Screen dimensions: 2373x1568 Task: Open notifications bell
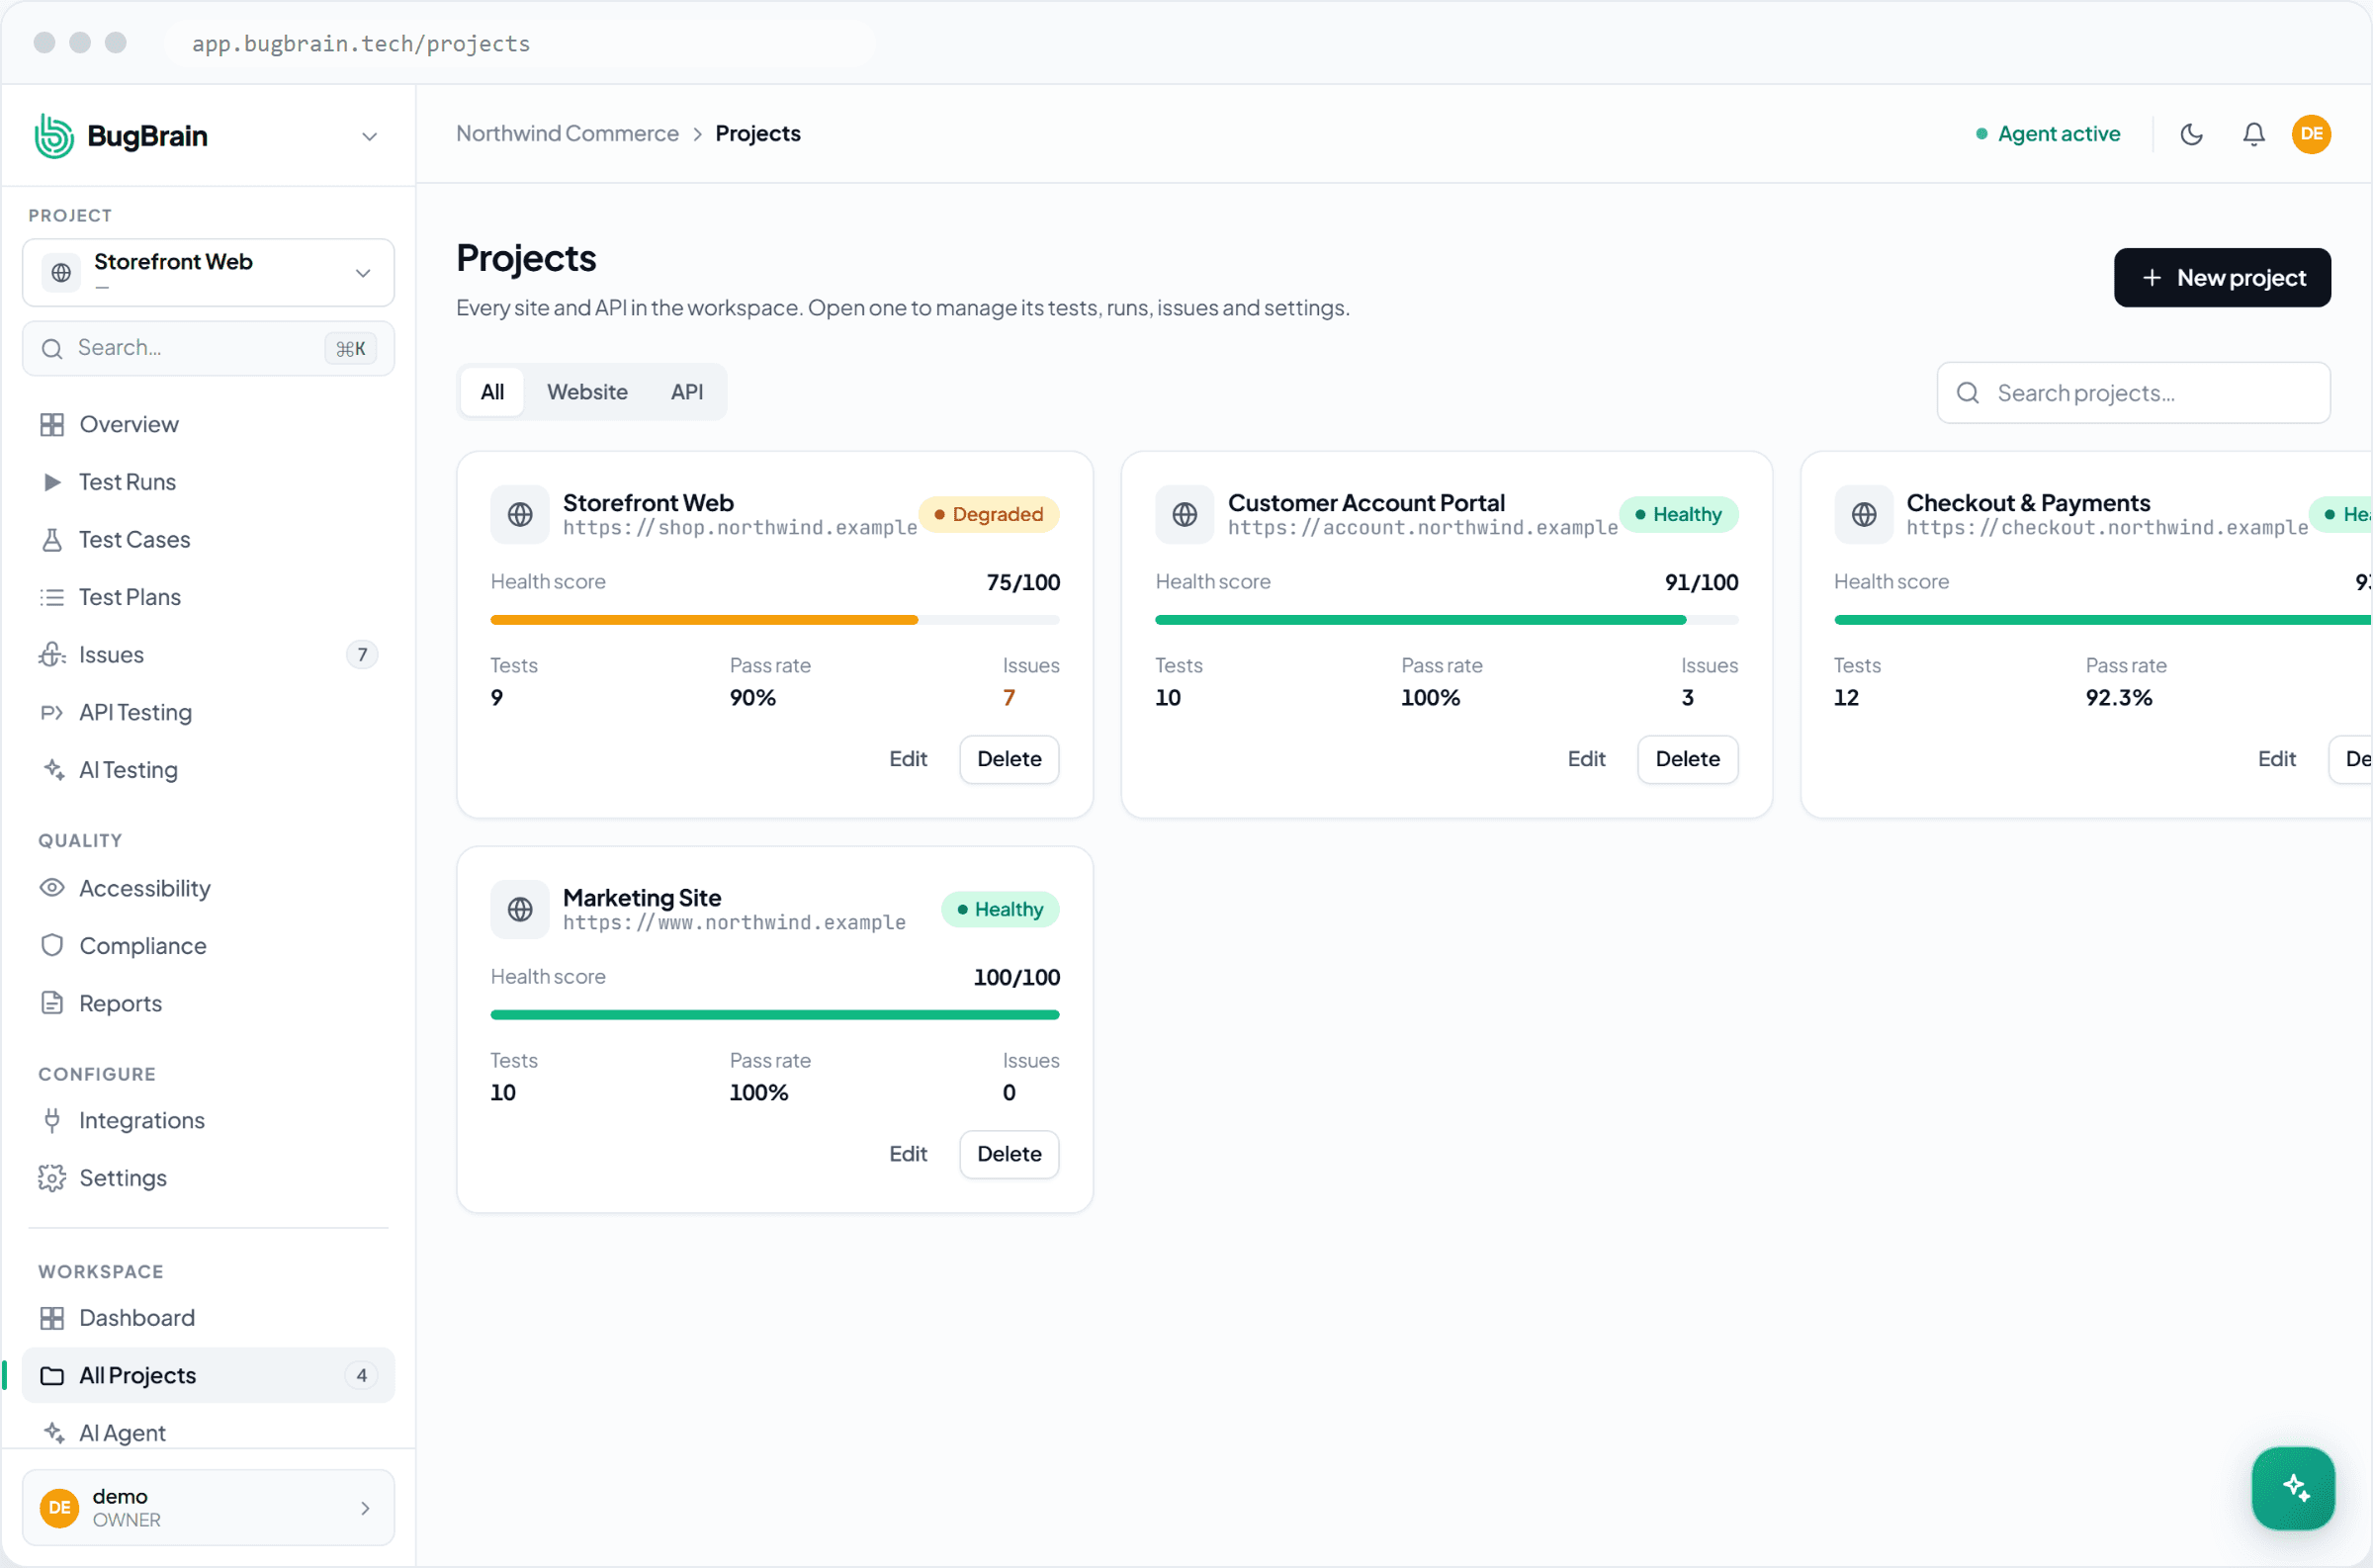(2253, 134)
